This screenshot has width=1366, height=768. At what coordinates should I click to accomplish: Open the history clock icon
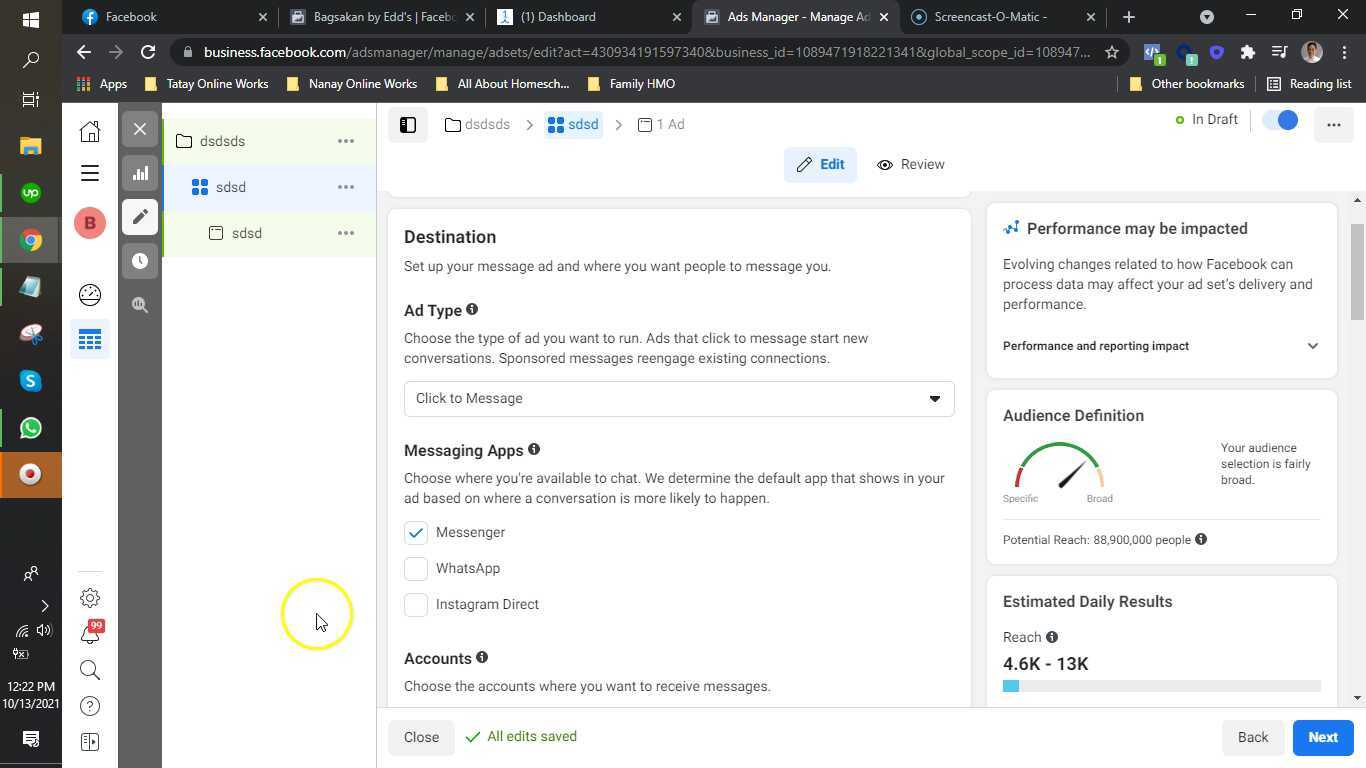[x=140, y=261]
